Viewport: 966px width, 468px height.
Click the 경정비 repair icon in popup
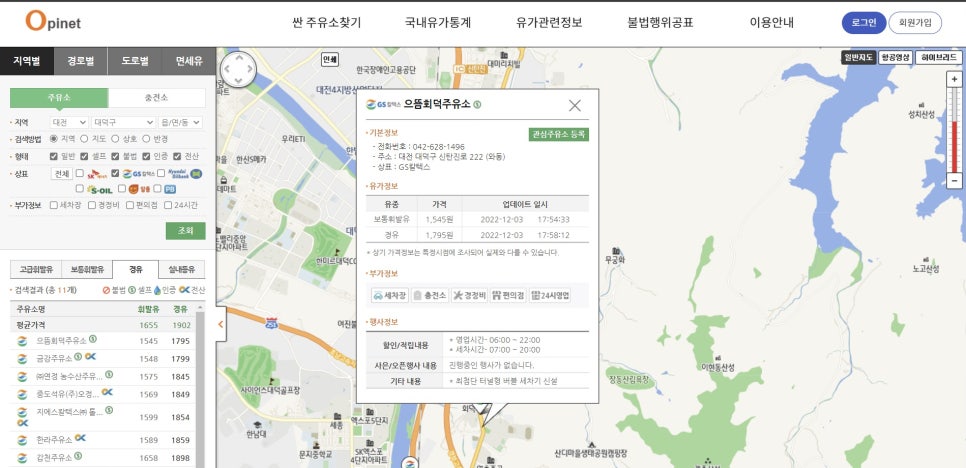[469, 296]
